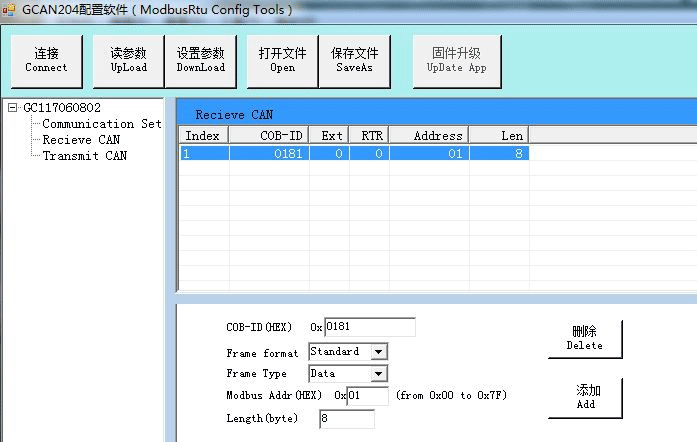Click the UpLoad read parameters button
Image resolution: width=697 pixels, height=442 pixels.
(128, 60)
